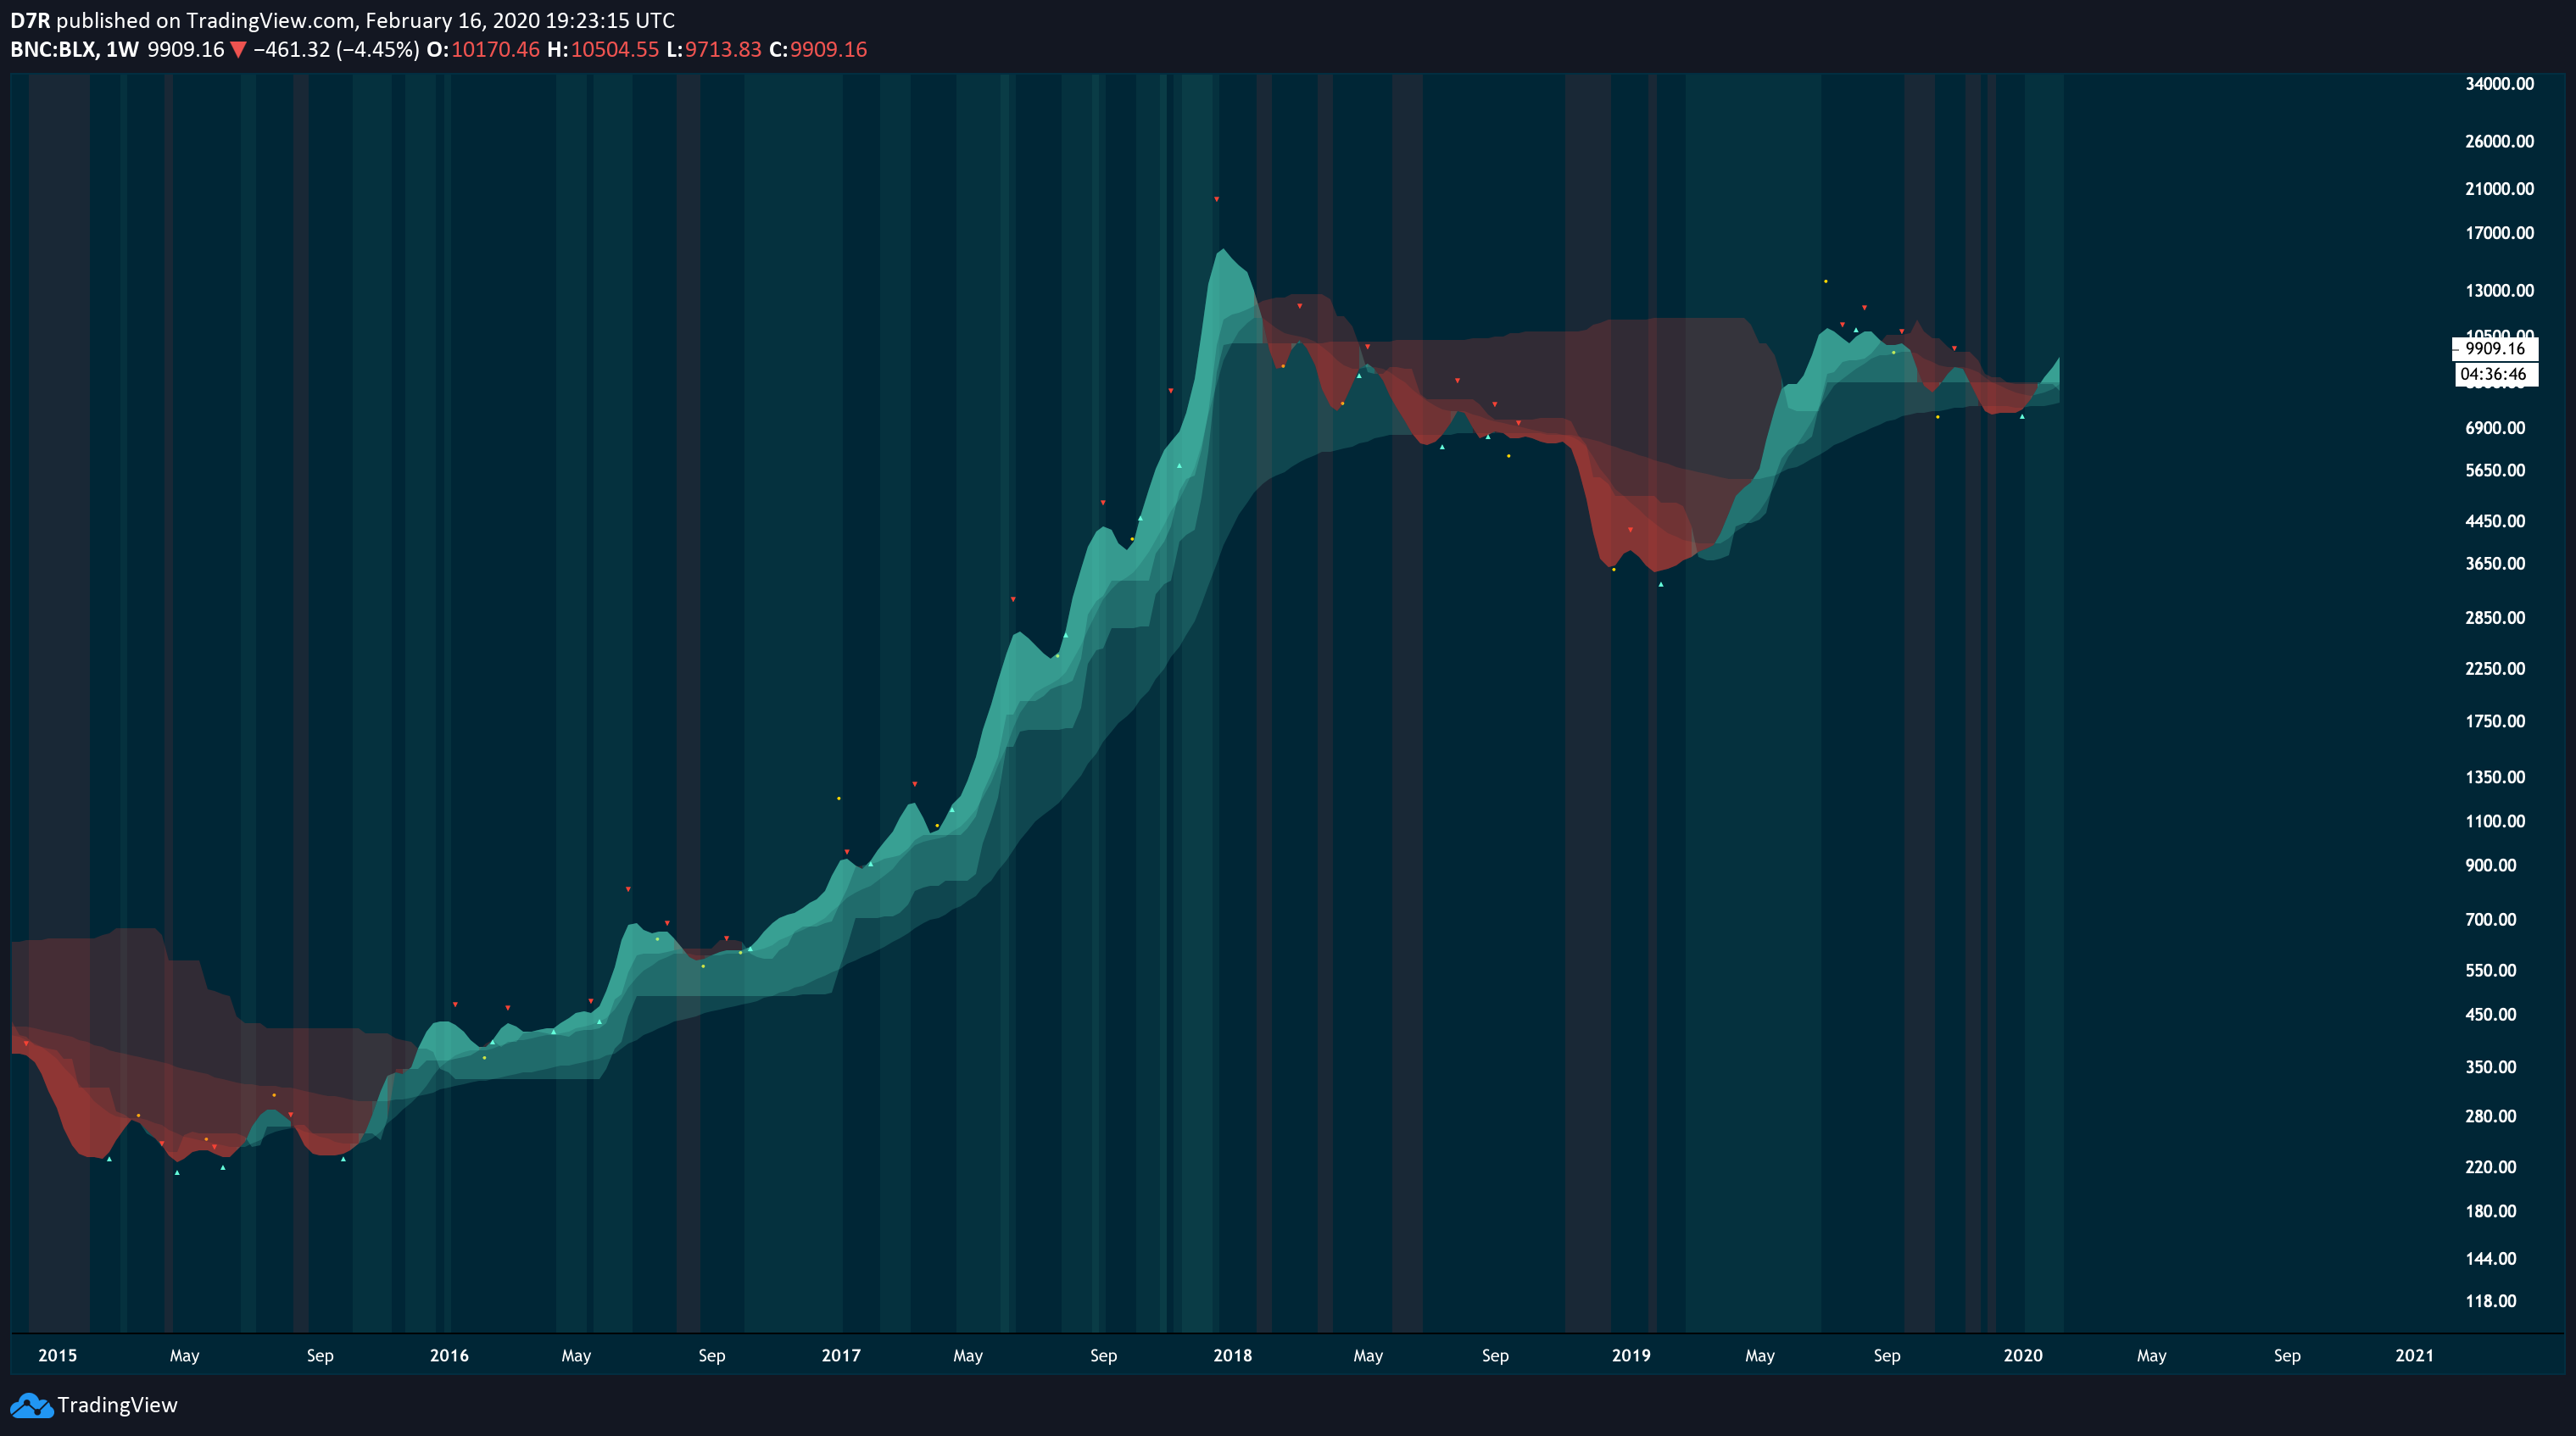The height and width of the screenshot is (1436, 2576).
Task: Click the TradingView wordmark text
Action: pyautogui.click(x=117, y=1405)
